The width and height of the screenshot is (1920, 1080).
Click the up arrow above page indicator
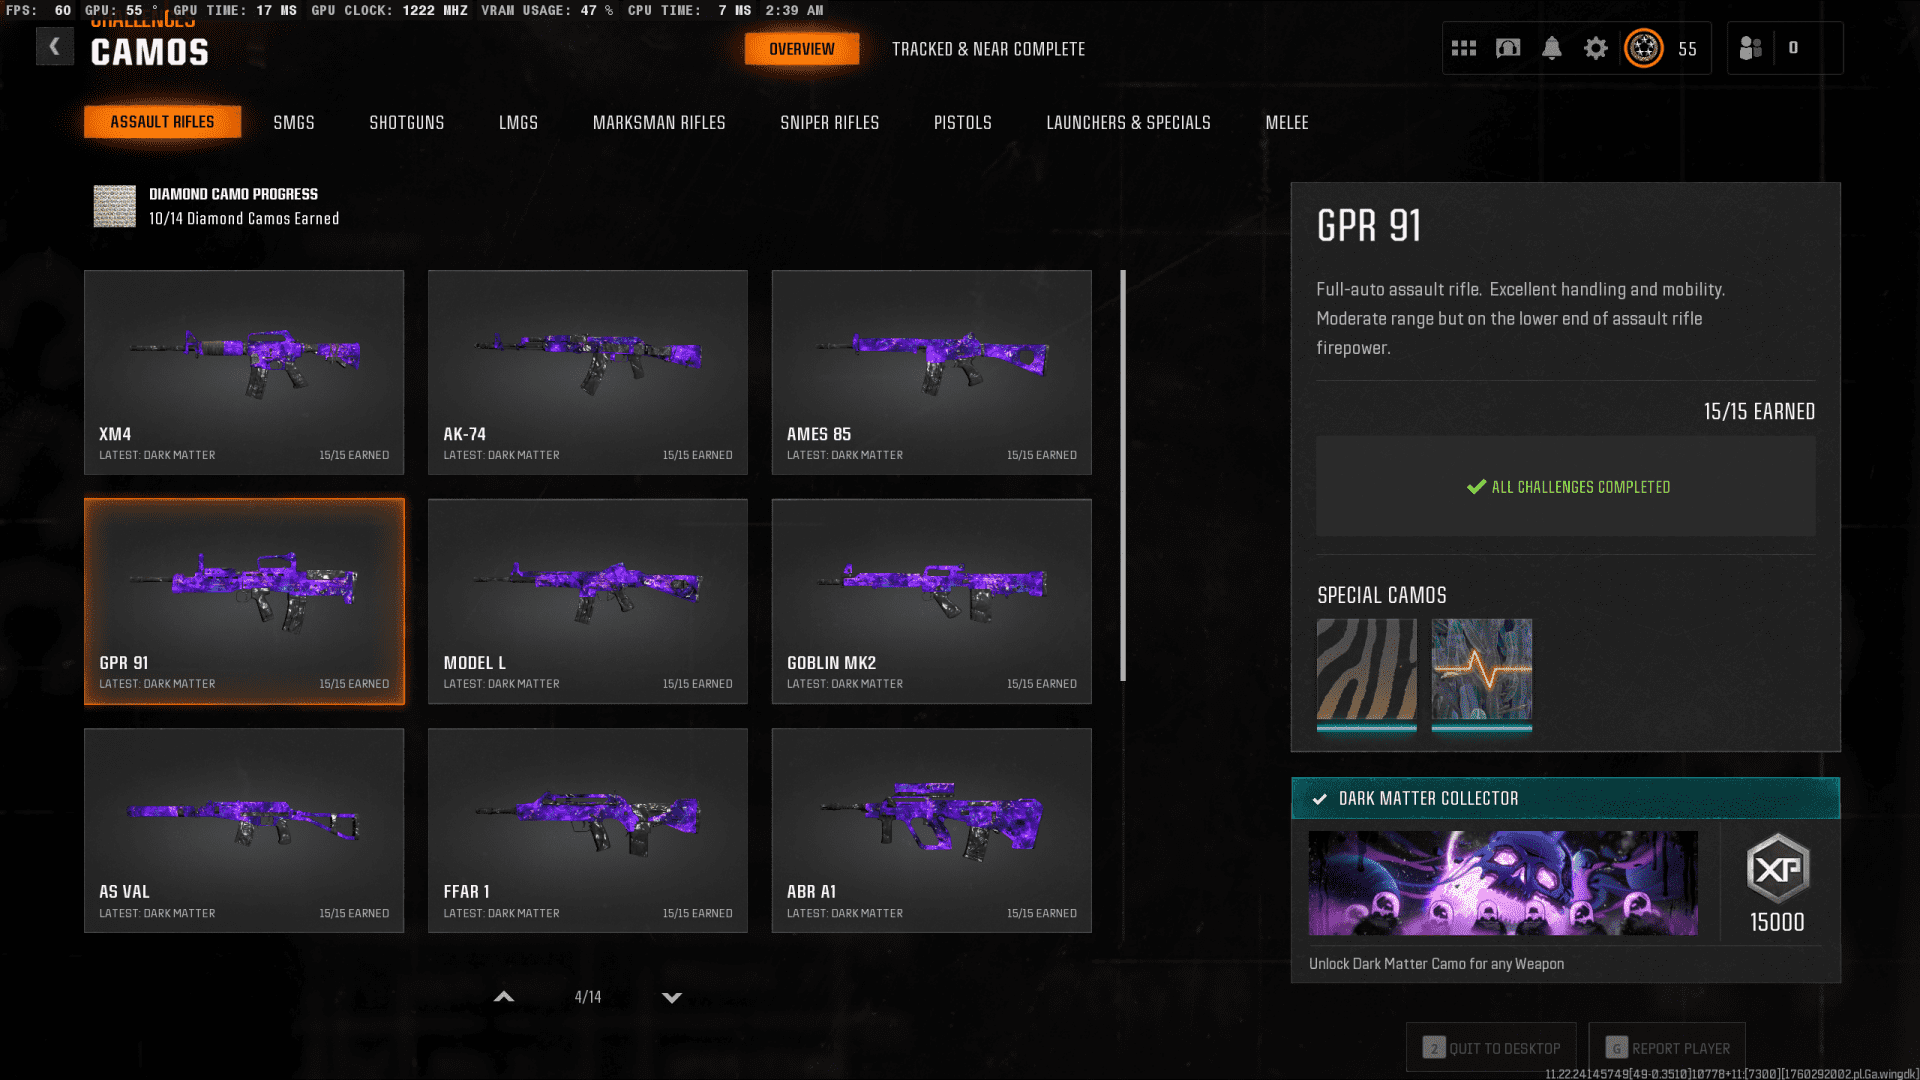504,997
